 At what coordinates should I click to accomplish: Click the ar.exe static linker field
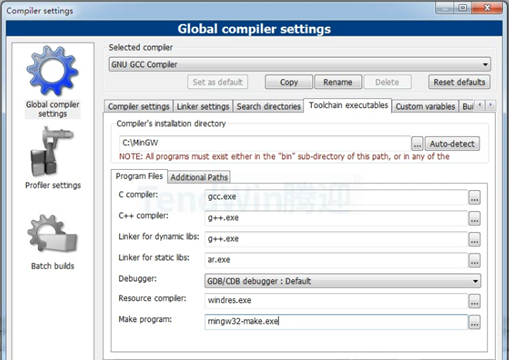(x=336, y=260)
